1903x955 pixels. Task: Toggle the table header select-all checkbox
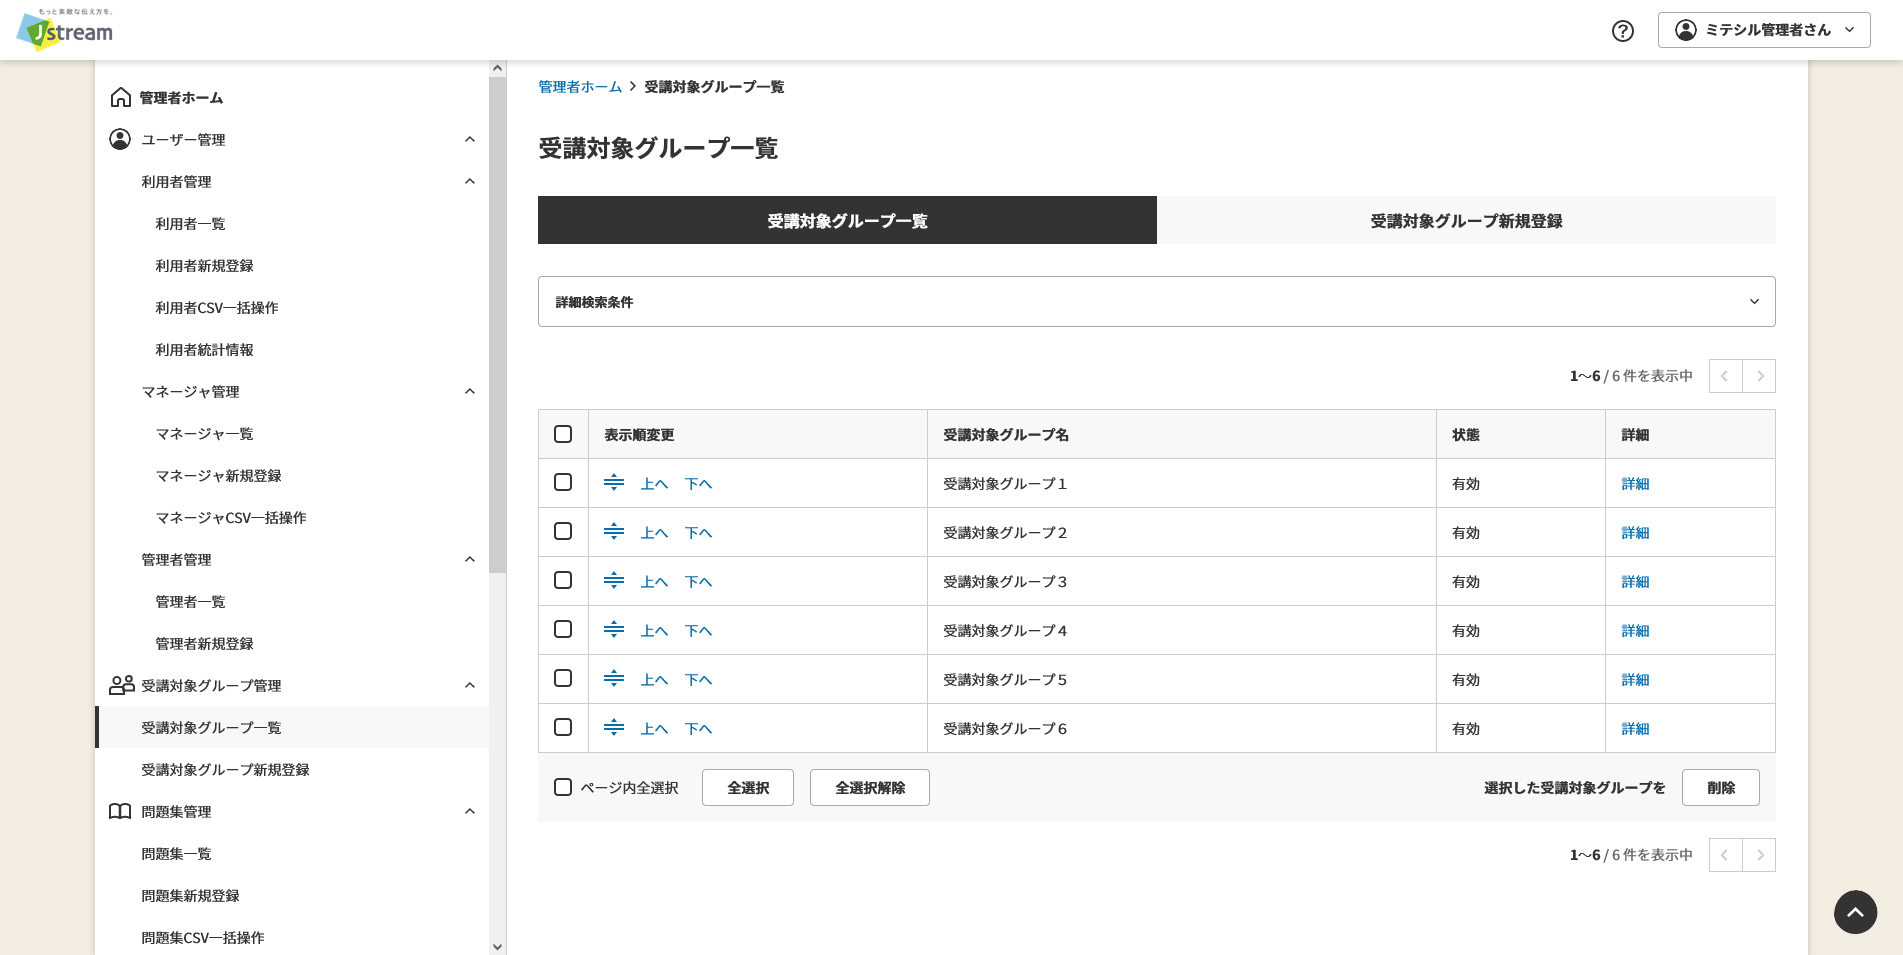point(563,434)
